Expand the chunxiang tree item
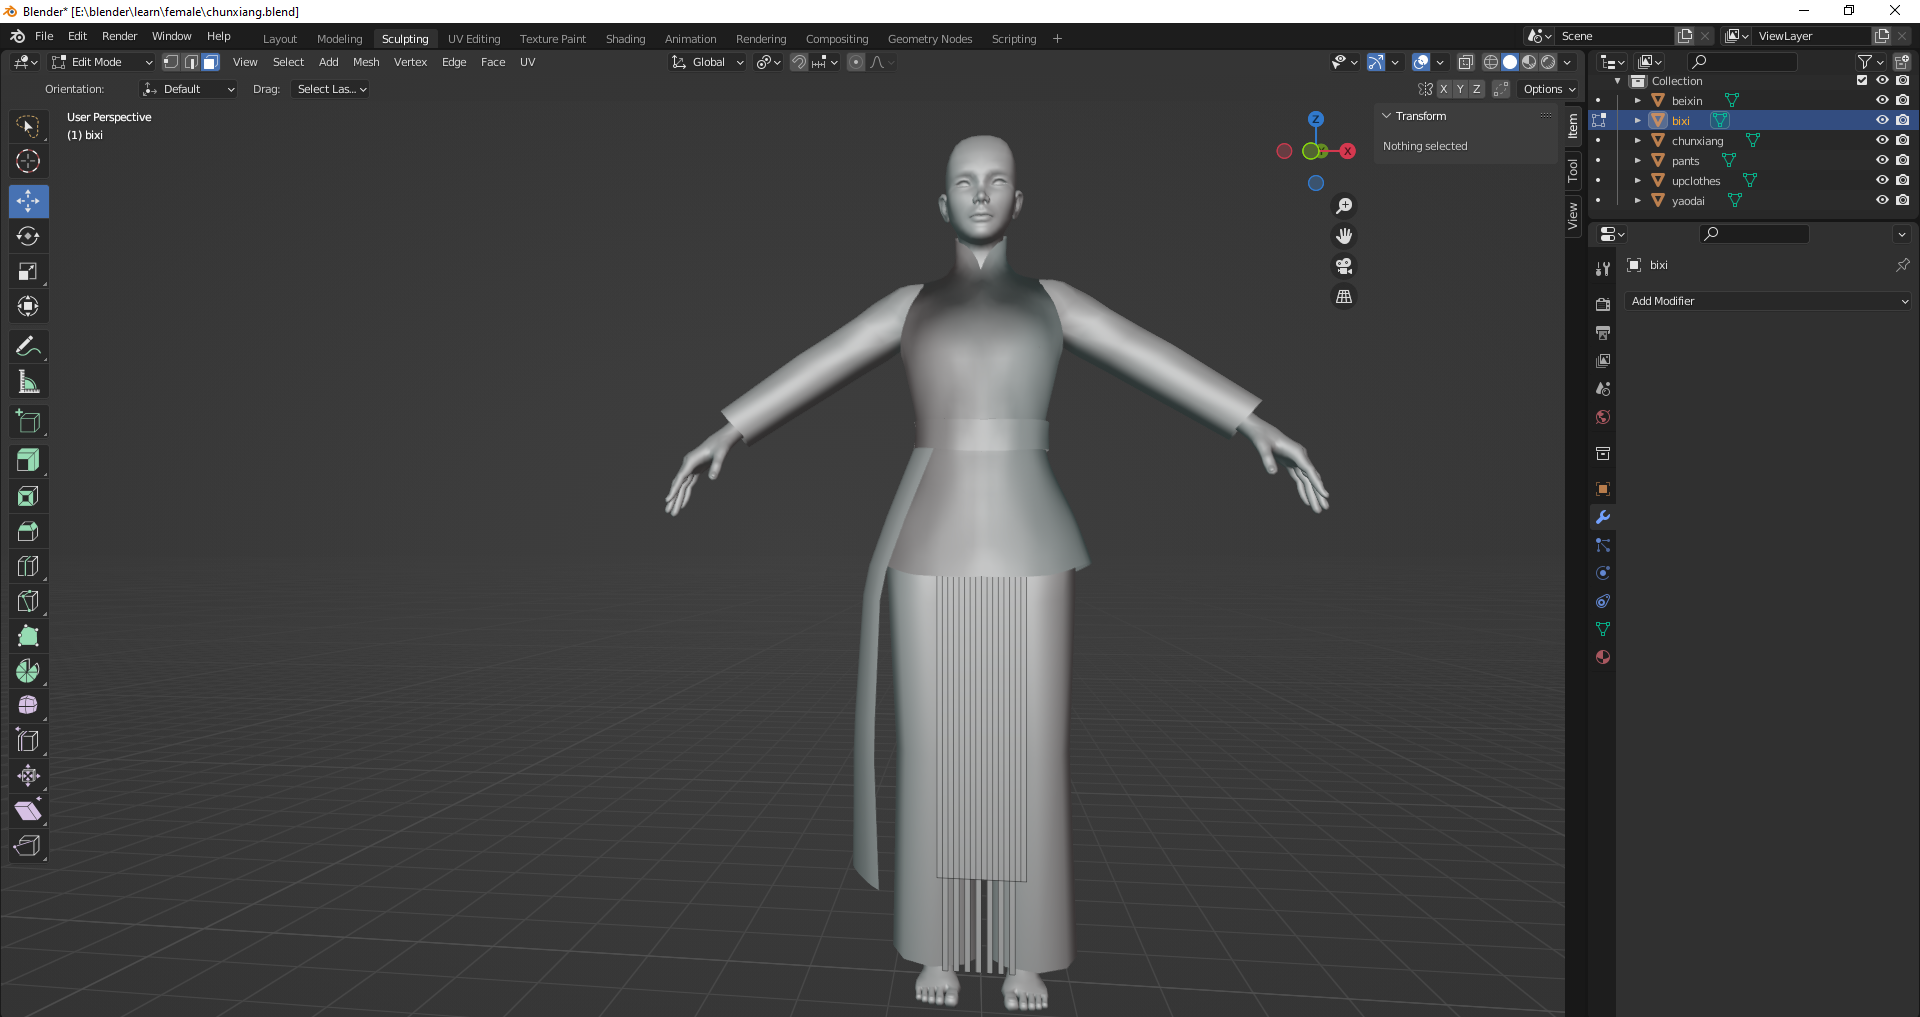 pyautogui.click(x=1638, y=140)
